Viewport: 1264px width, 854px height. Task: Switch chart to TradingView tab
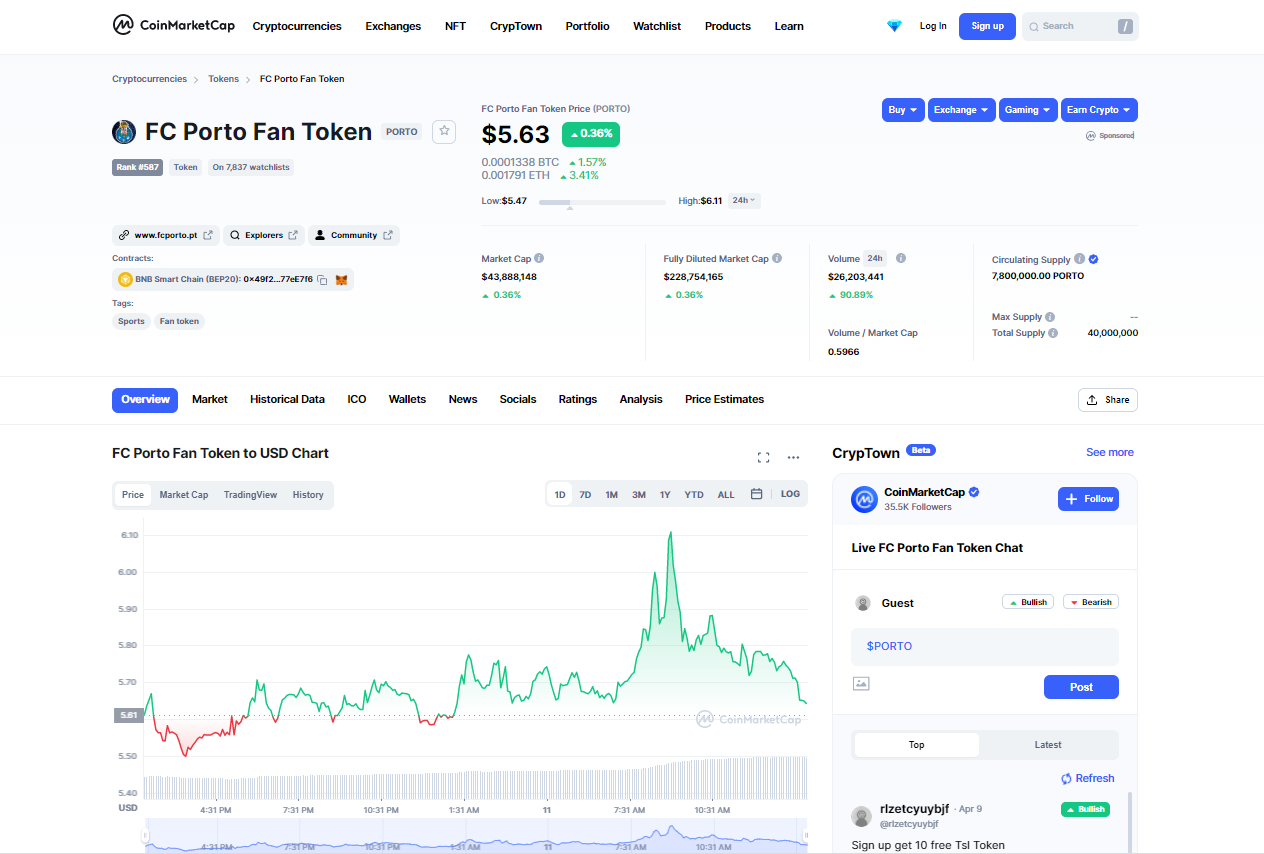(x=250, y=495)
